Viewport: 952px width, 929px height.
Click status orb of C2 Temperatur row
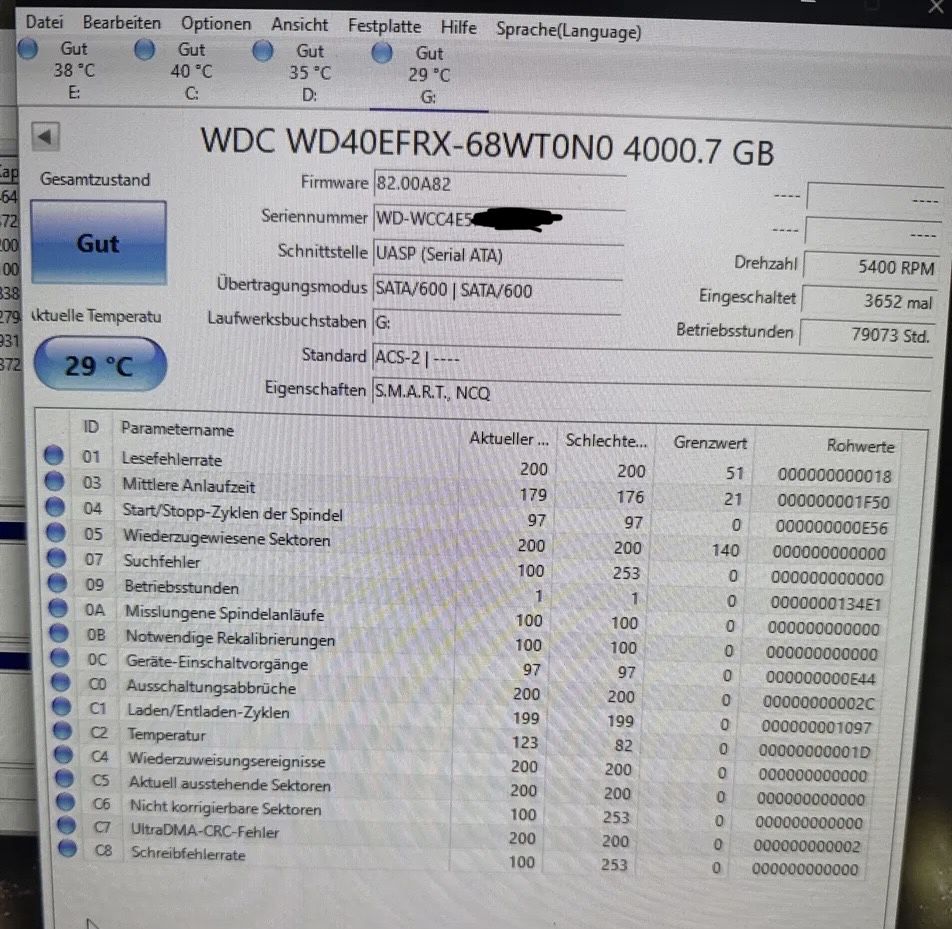click(63, 730)
